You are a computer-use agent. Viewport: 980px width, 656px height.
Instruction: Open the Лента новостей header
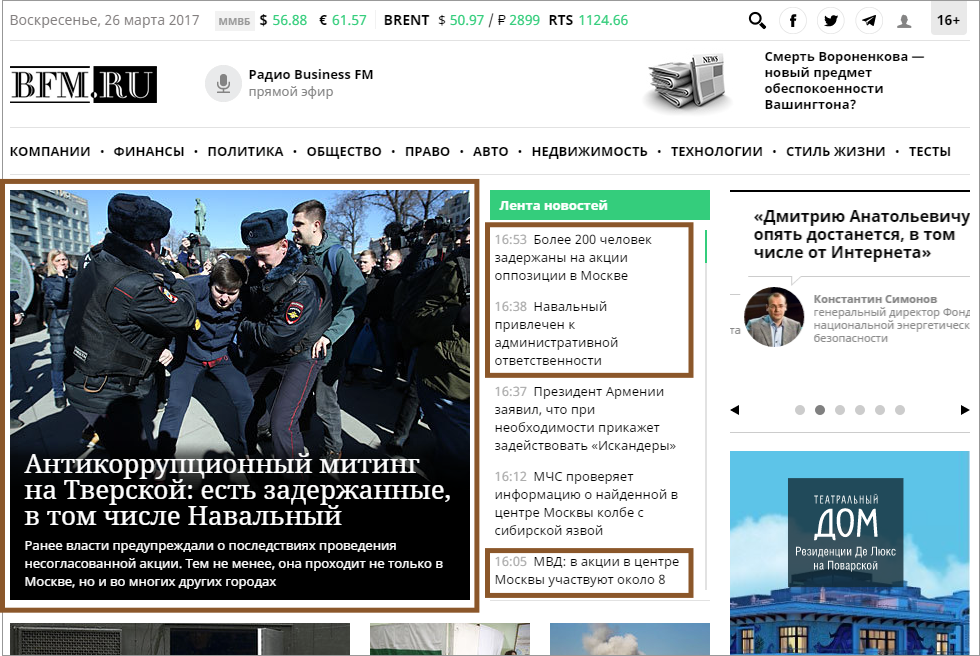[553, 205]
